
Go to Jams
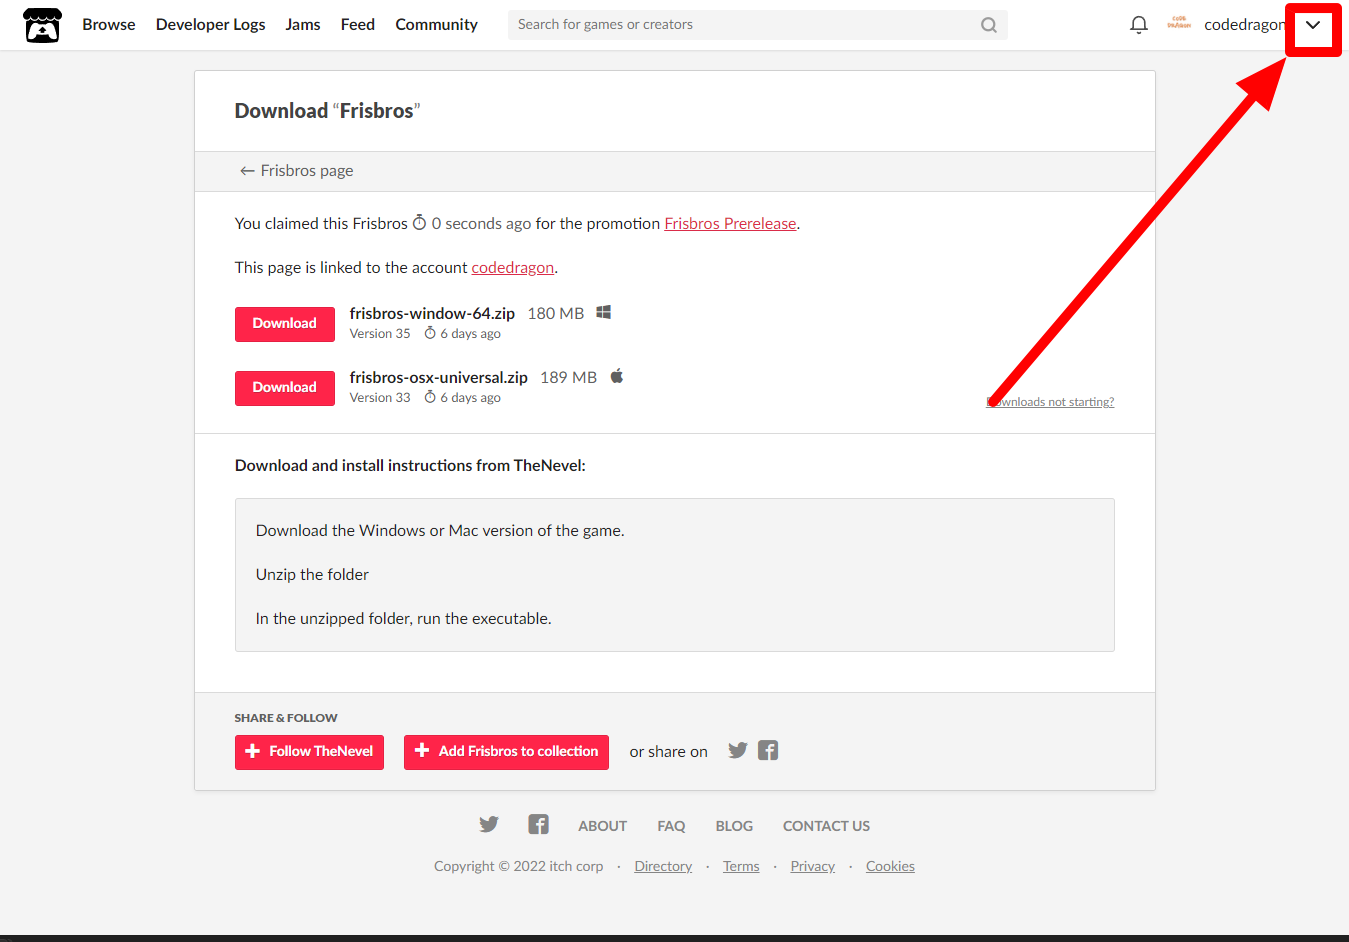tap(303, 25)
